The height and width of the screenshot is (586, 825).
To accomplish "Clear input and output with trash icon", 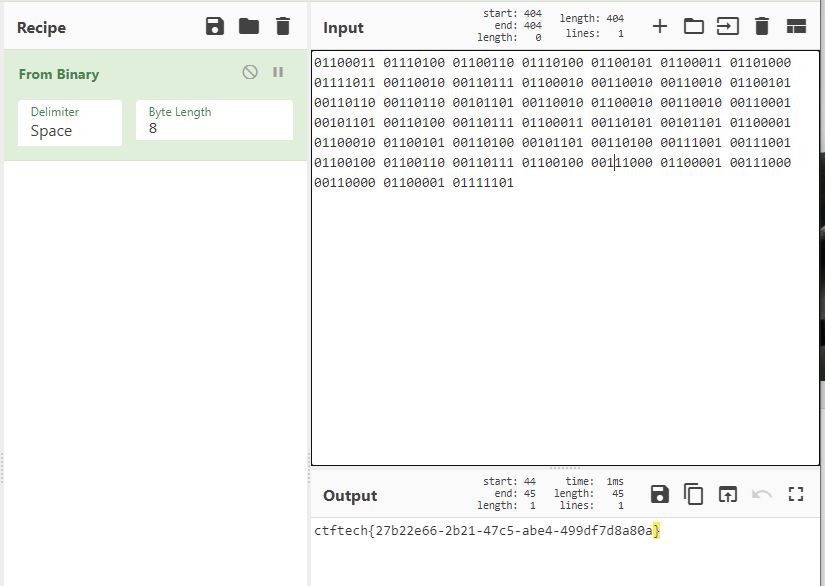I will coord(762,26).
